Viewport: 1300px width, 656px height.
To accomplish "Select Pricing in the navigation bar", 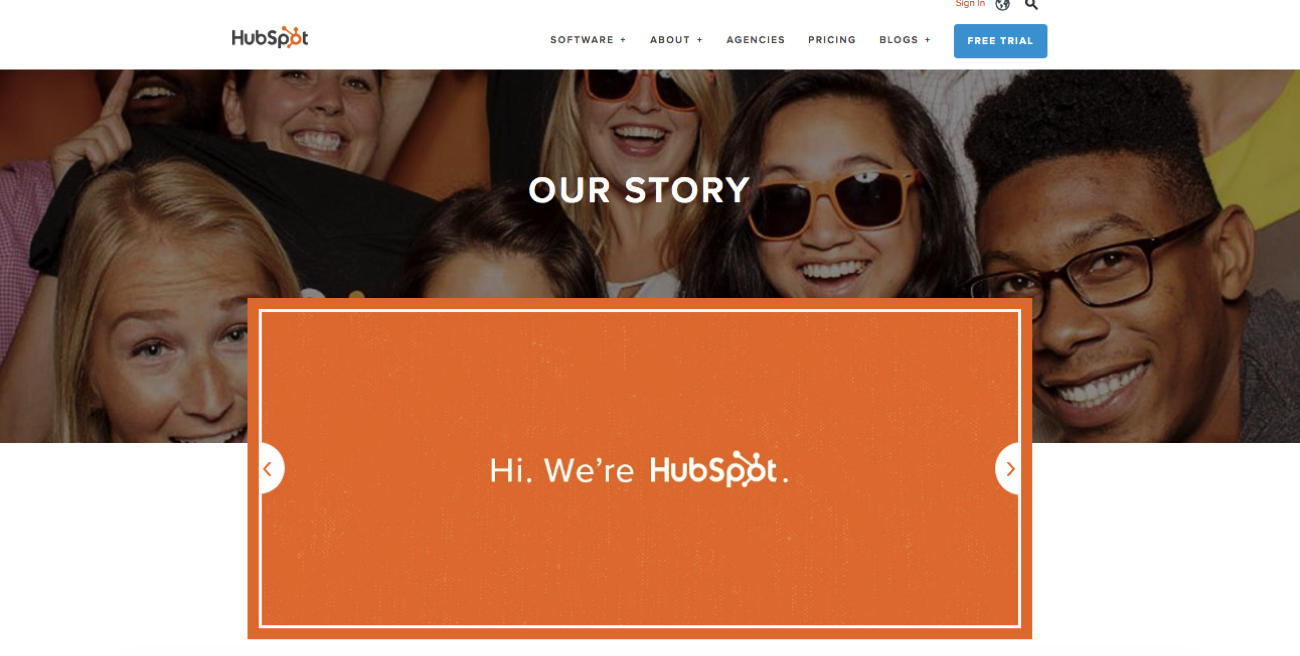I will (832, 40).
